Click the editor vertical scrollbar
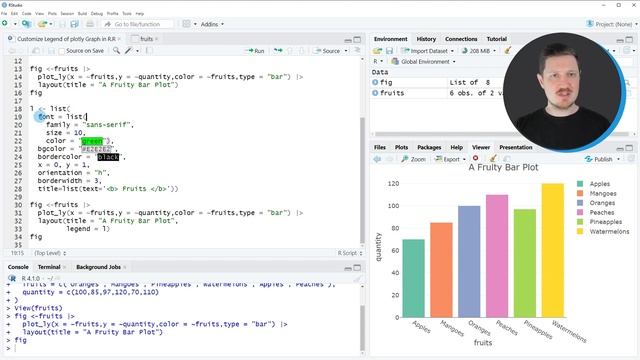Image resolution: width=640 pixels, height=360 pixels. (362, 180)
